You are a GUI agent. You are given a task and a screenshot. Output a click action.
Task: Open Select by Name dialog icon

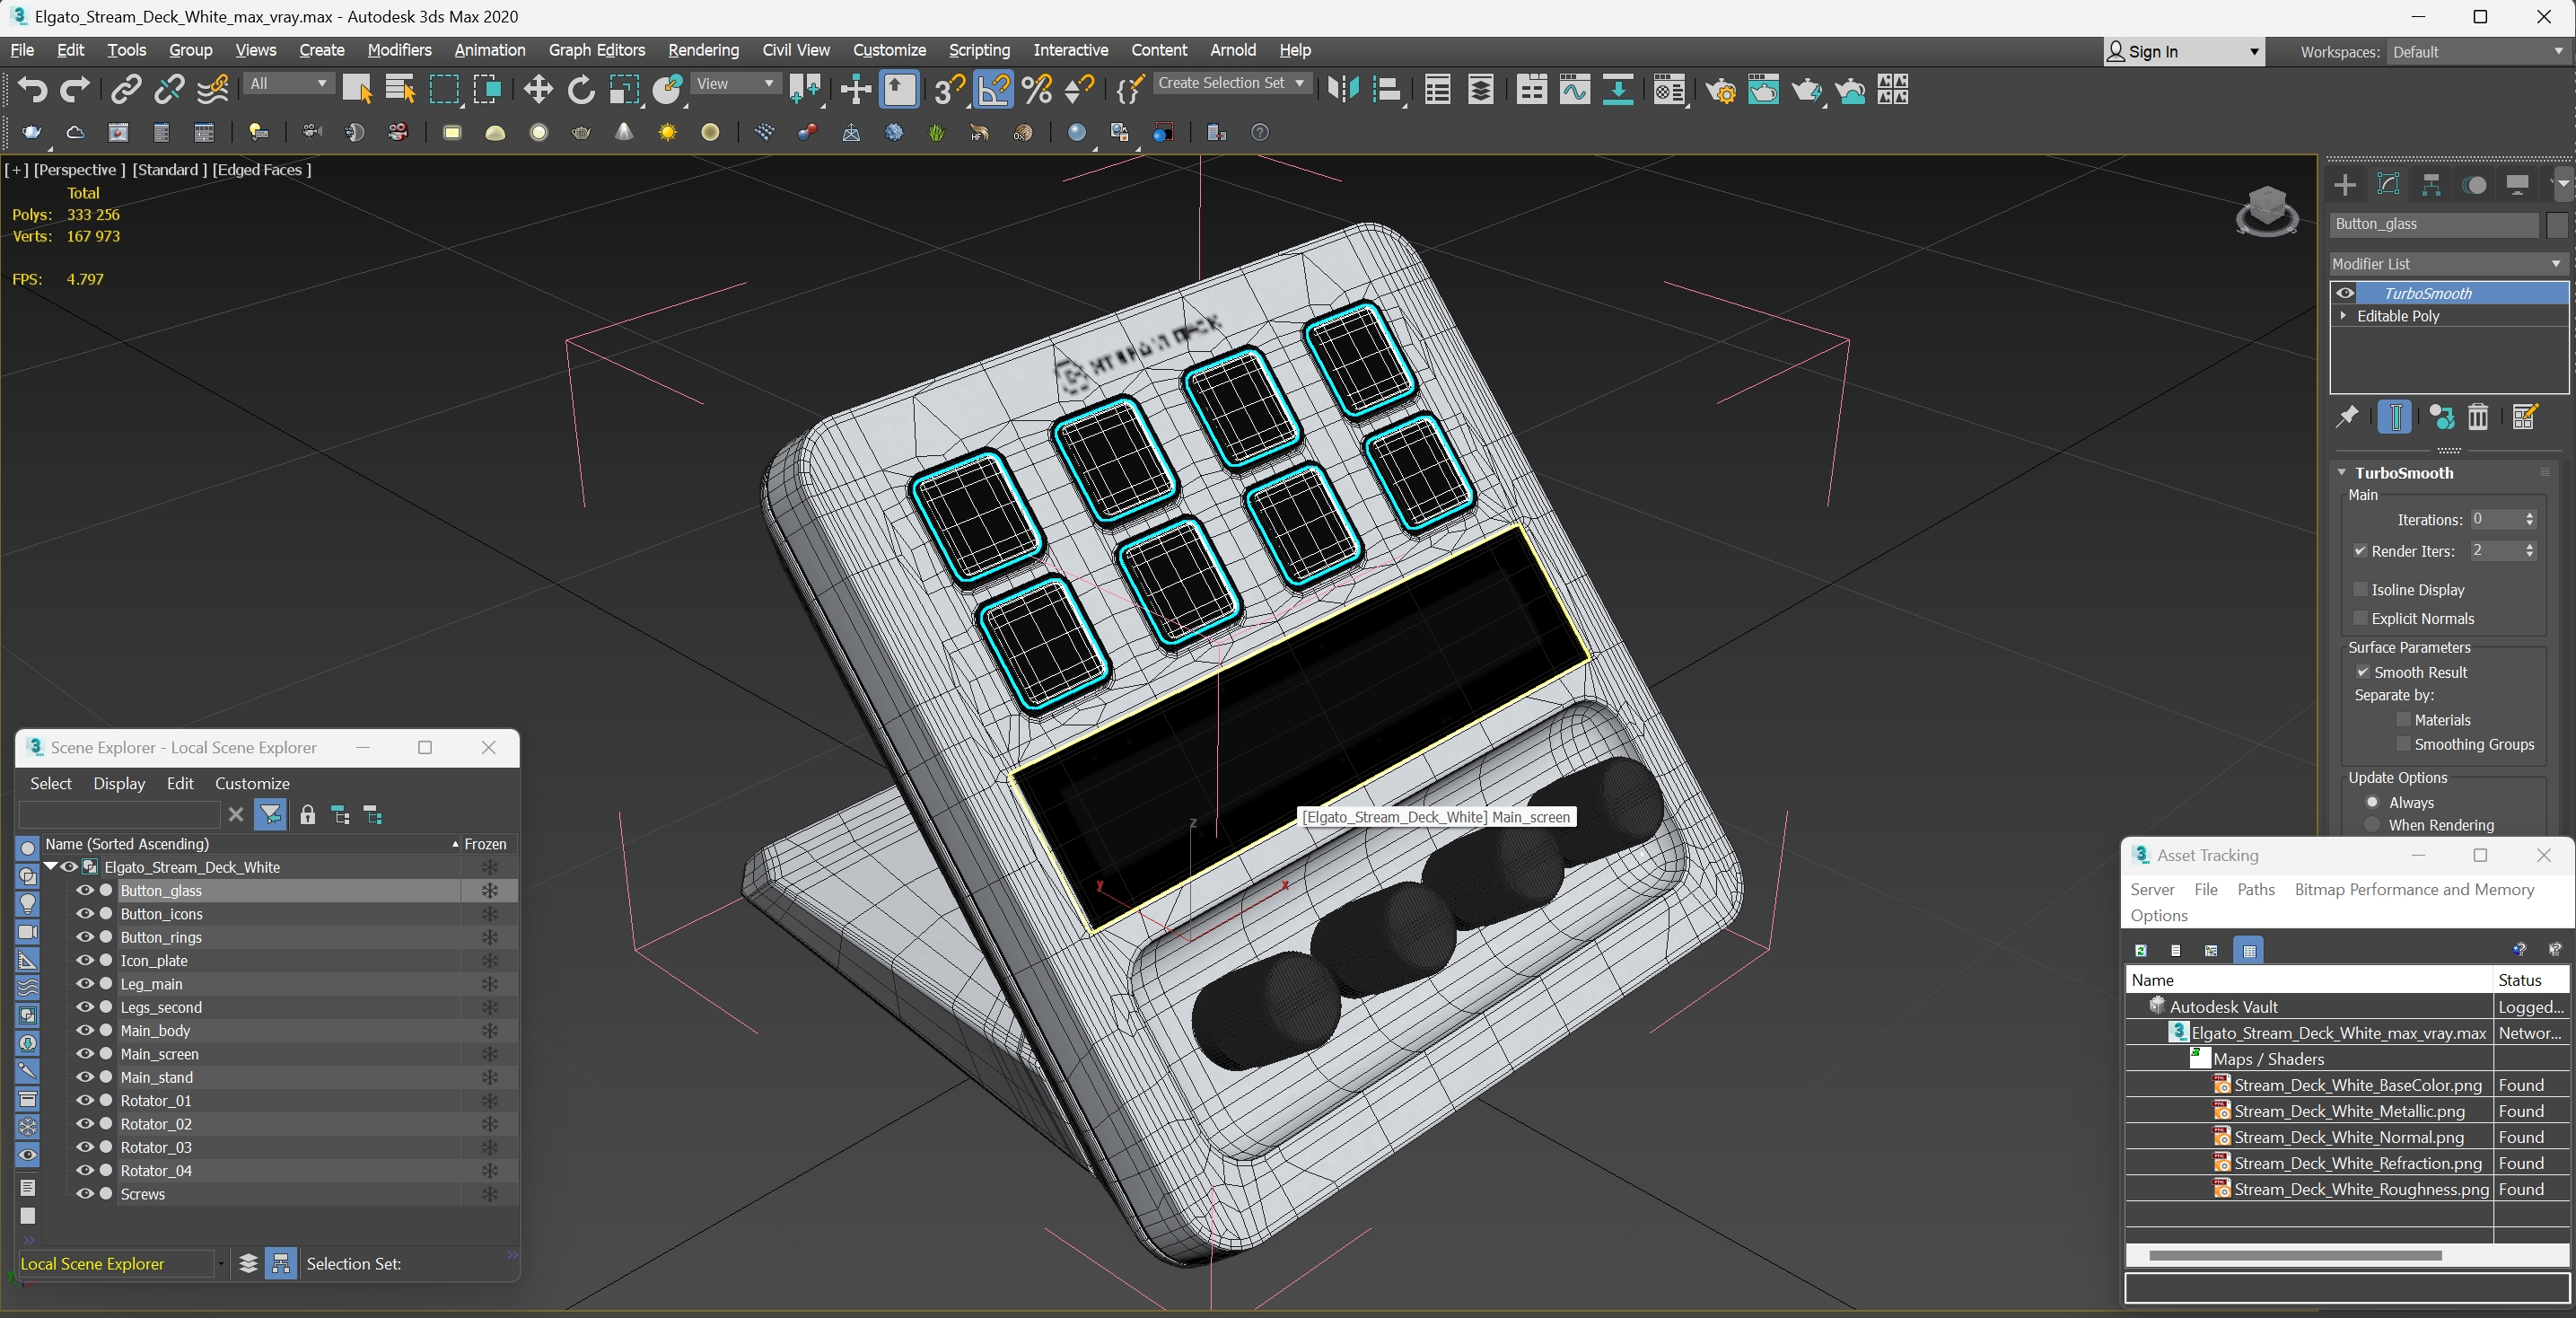click(401, 90)
